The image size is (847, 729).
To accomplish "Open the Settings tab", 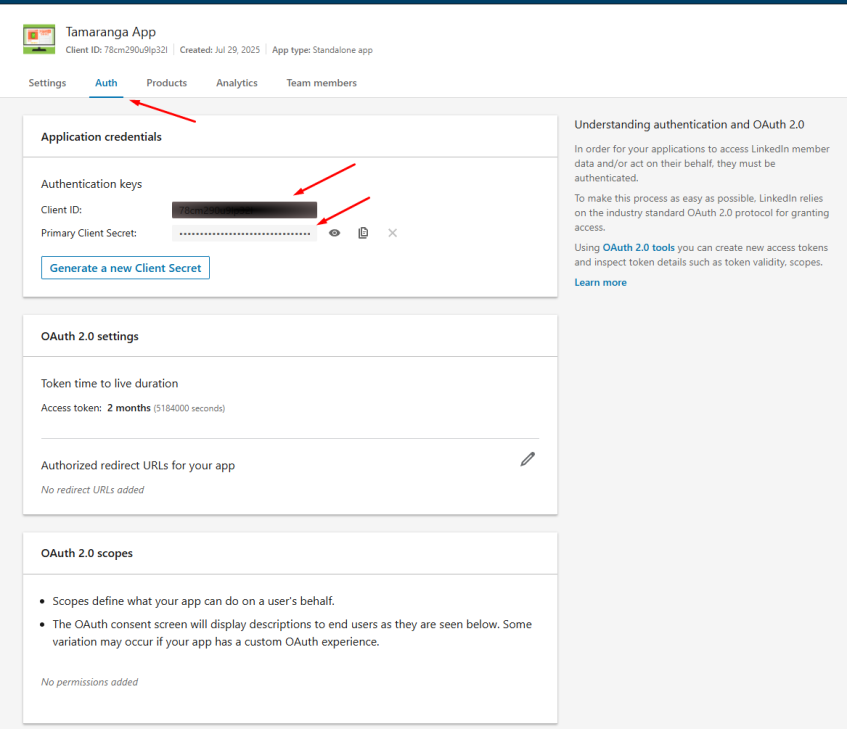I will (47, 83).
